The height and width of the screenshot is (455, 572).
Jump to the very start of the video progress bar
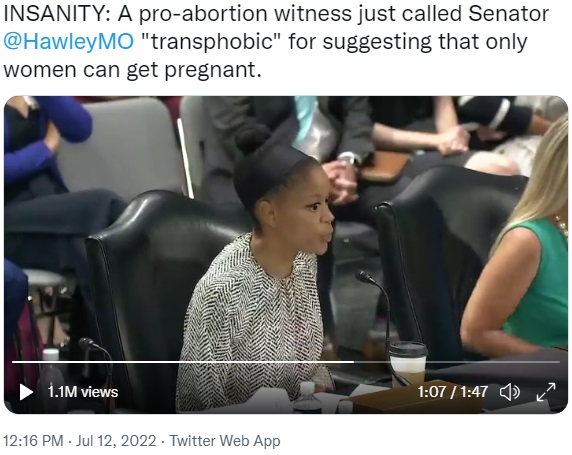coord(13,362)
